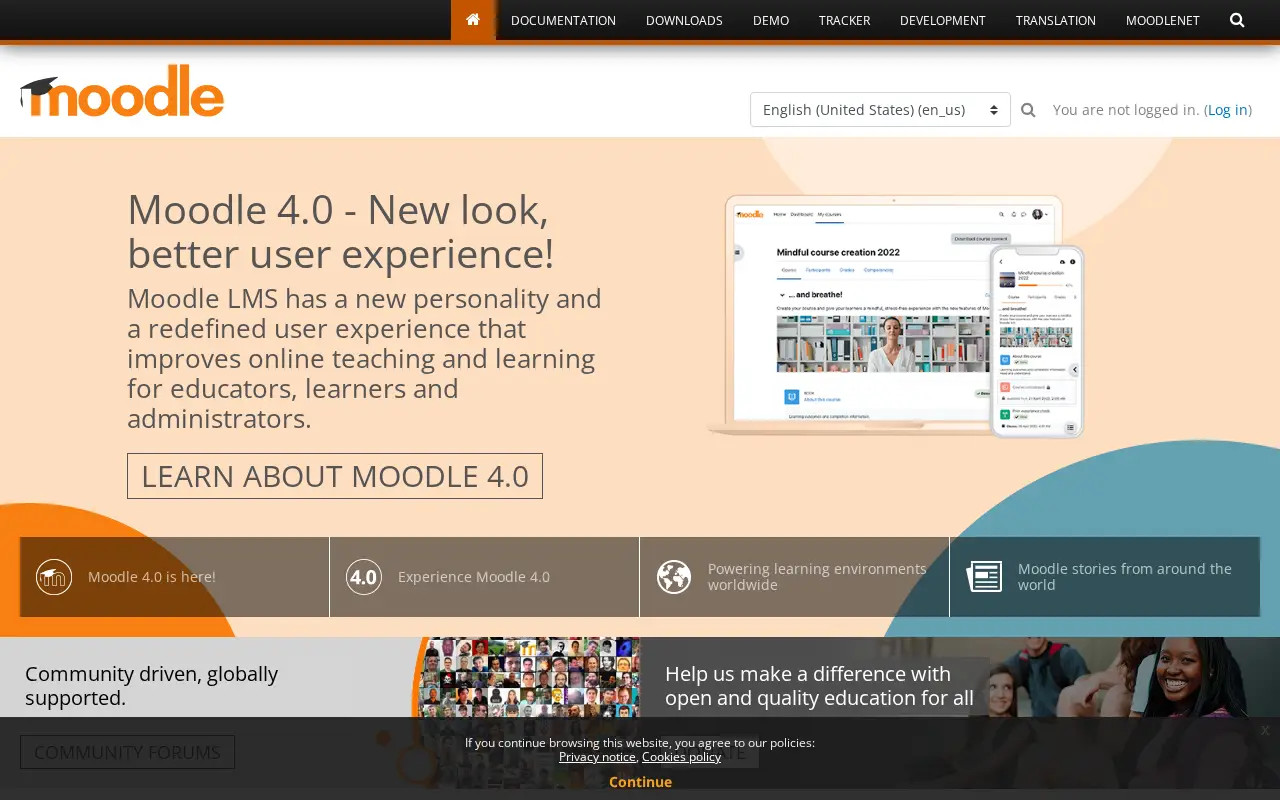Click the 4.0 circle icon

pyautogui.click(x=364, y=577)
